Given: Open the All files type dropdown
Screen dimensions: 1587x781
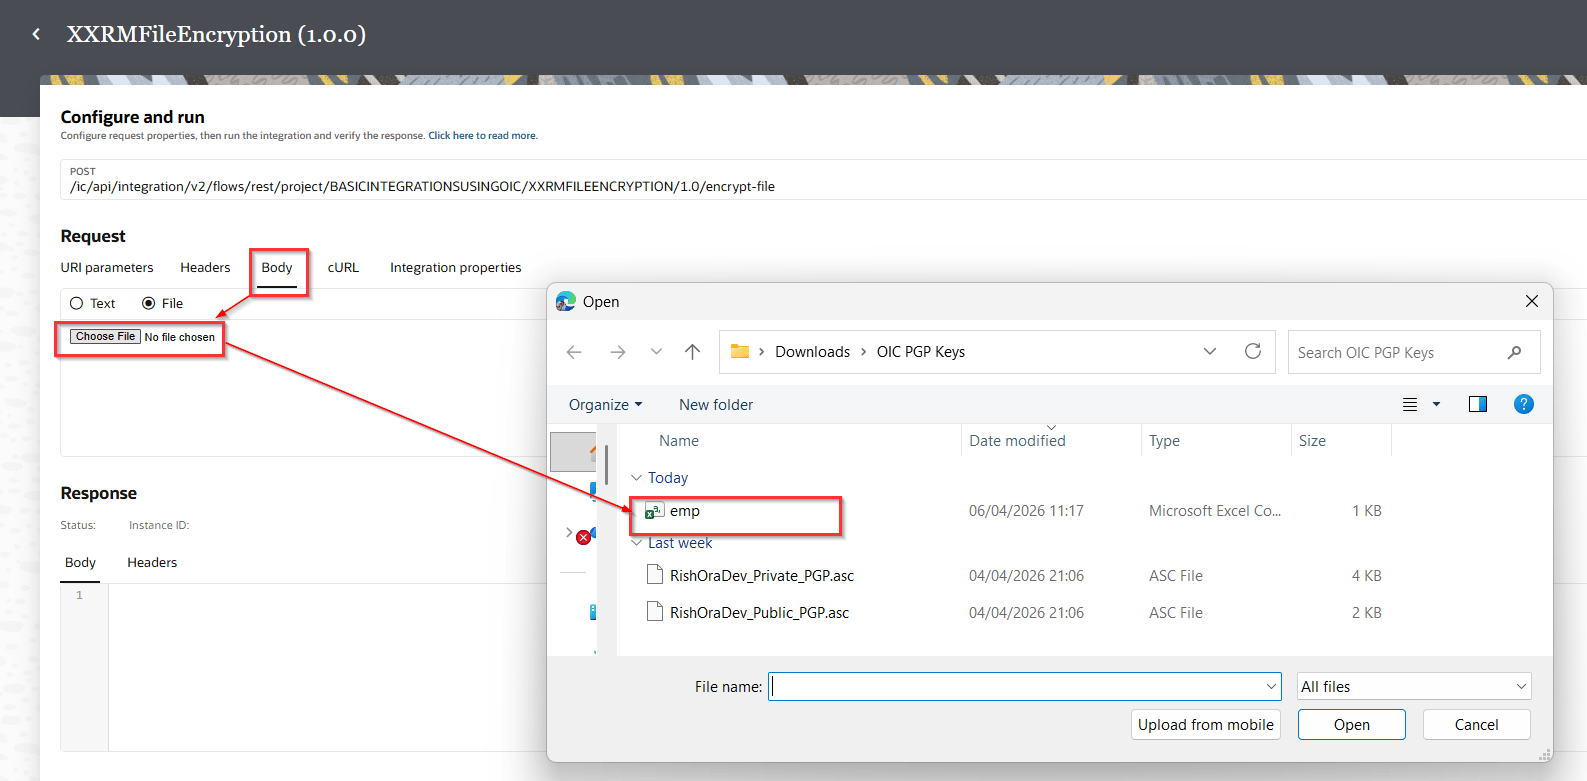Looking at the screenshot, I should coord(1413,687).
